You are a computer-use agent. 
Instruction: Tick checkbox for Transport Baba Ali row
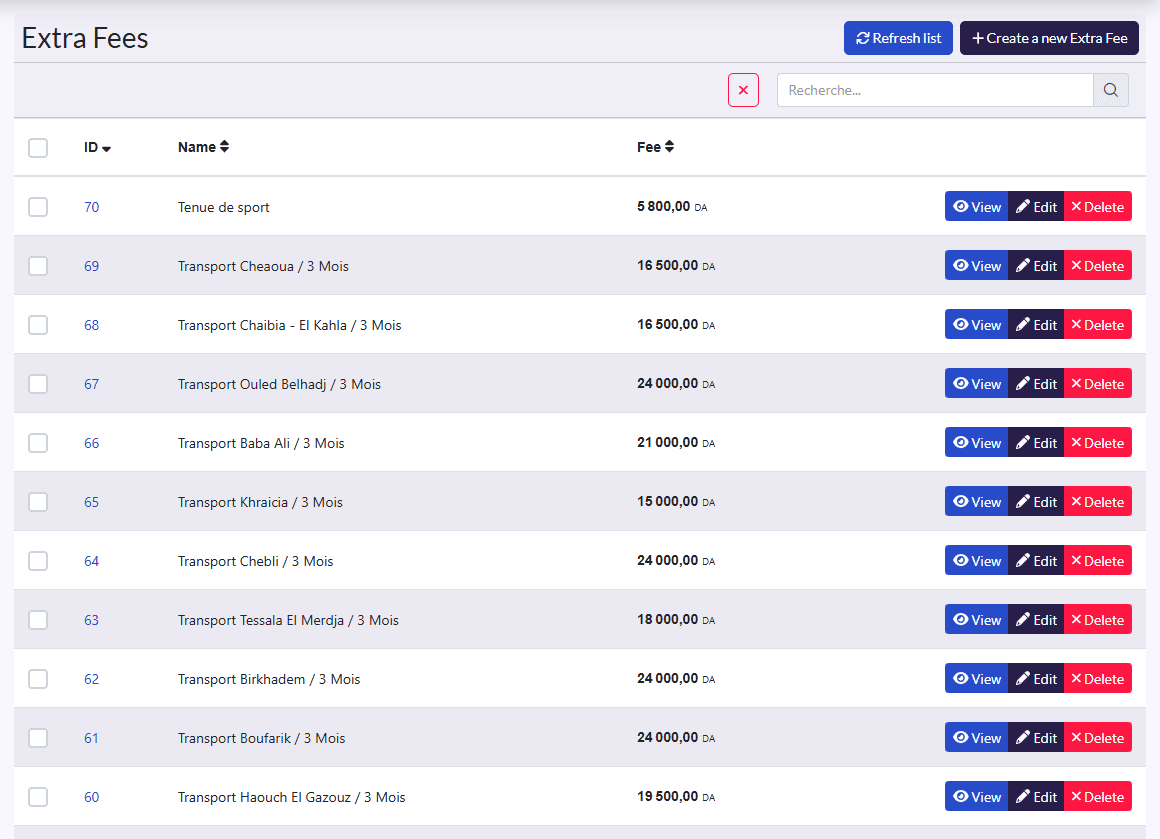tap(38, 442)
